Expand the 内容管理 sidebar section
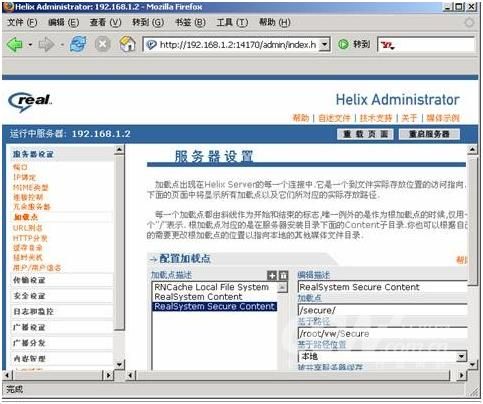The width and height of the screenshot is (483, 404). (62, 358)
